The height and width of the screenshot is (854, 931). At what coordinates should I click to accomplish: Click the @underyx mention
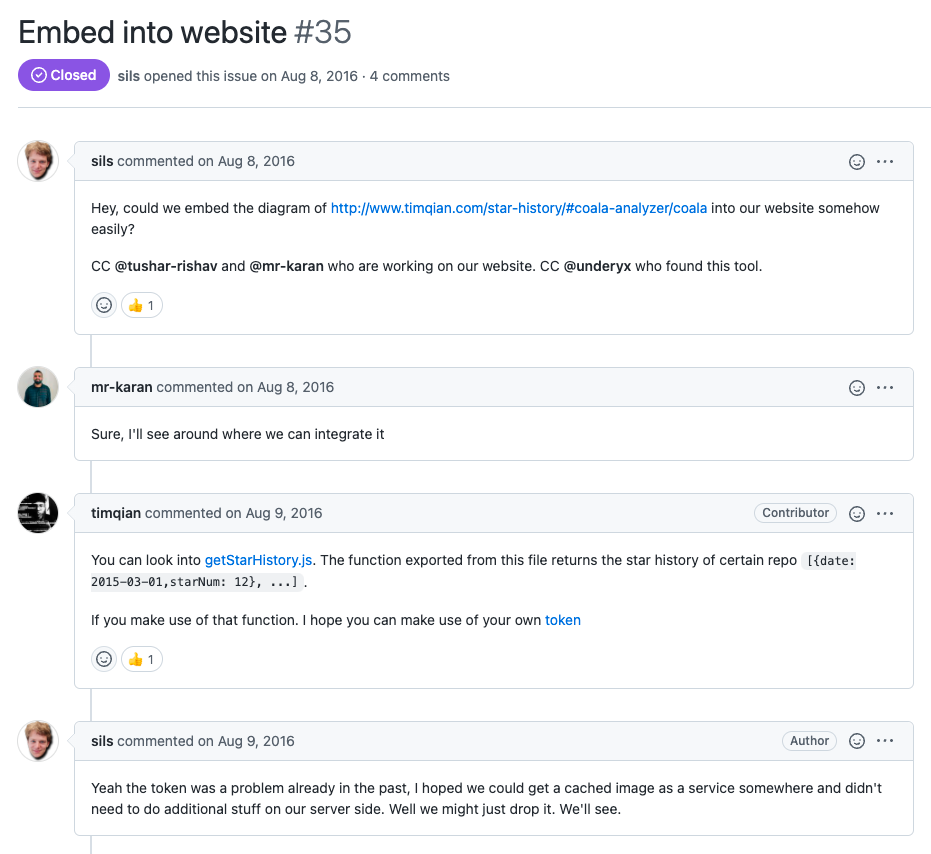(597, 267)
